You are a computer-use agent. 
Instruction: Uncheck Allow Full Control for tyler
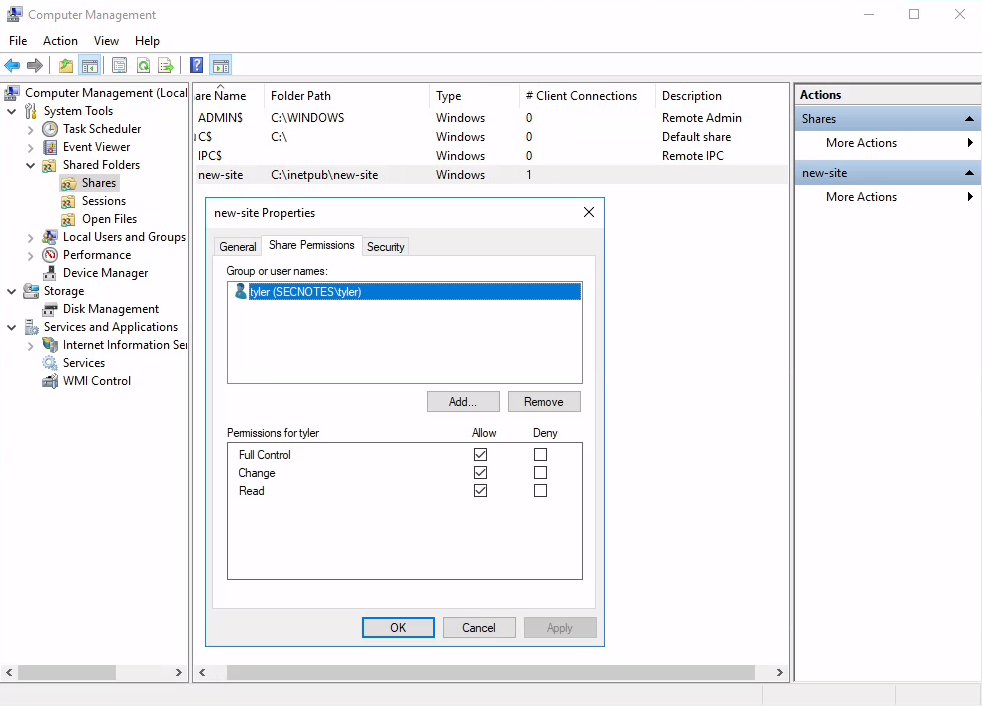(x=480, y=454)
